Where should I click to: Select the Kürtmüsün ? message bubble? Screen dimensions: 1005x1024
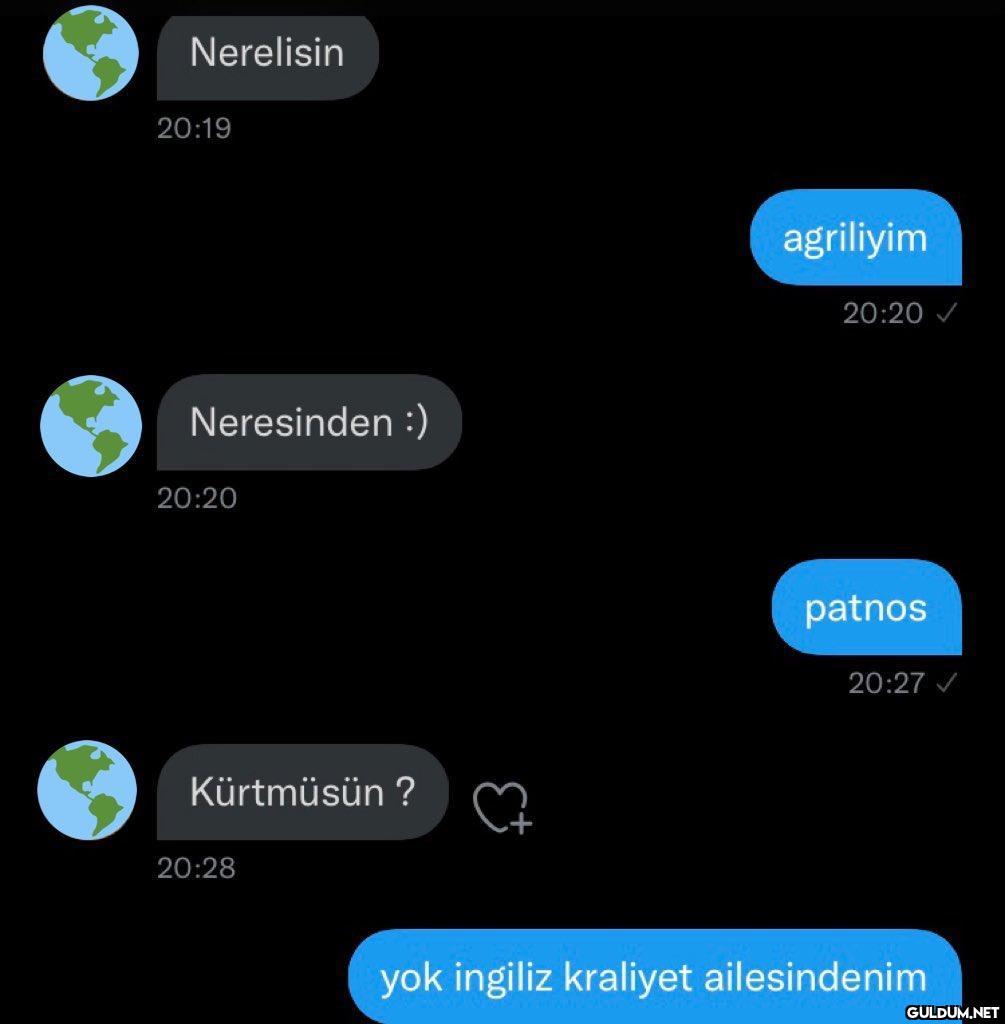pos(302,792)
